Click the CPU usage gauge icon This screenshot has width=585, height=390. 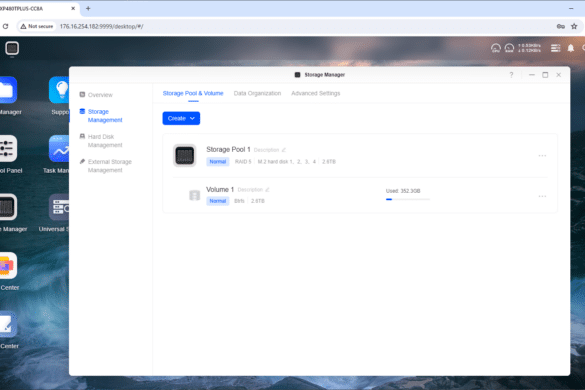(495, 48)
